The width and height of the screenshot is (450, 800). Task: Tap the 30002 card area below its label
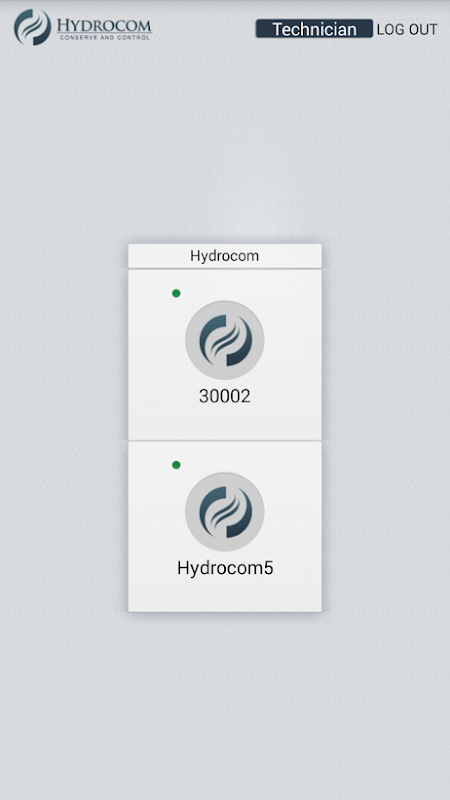[x=224, y=422]
